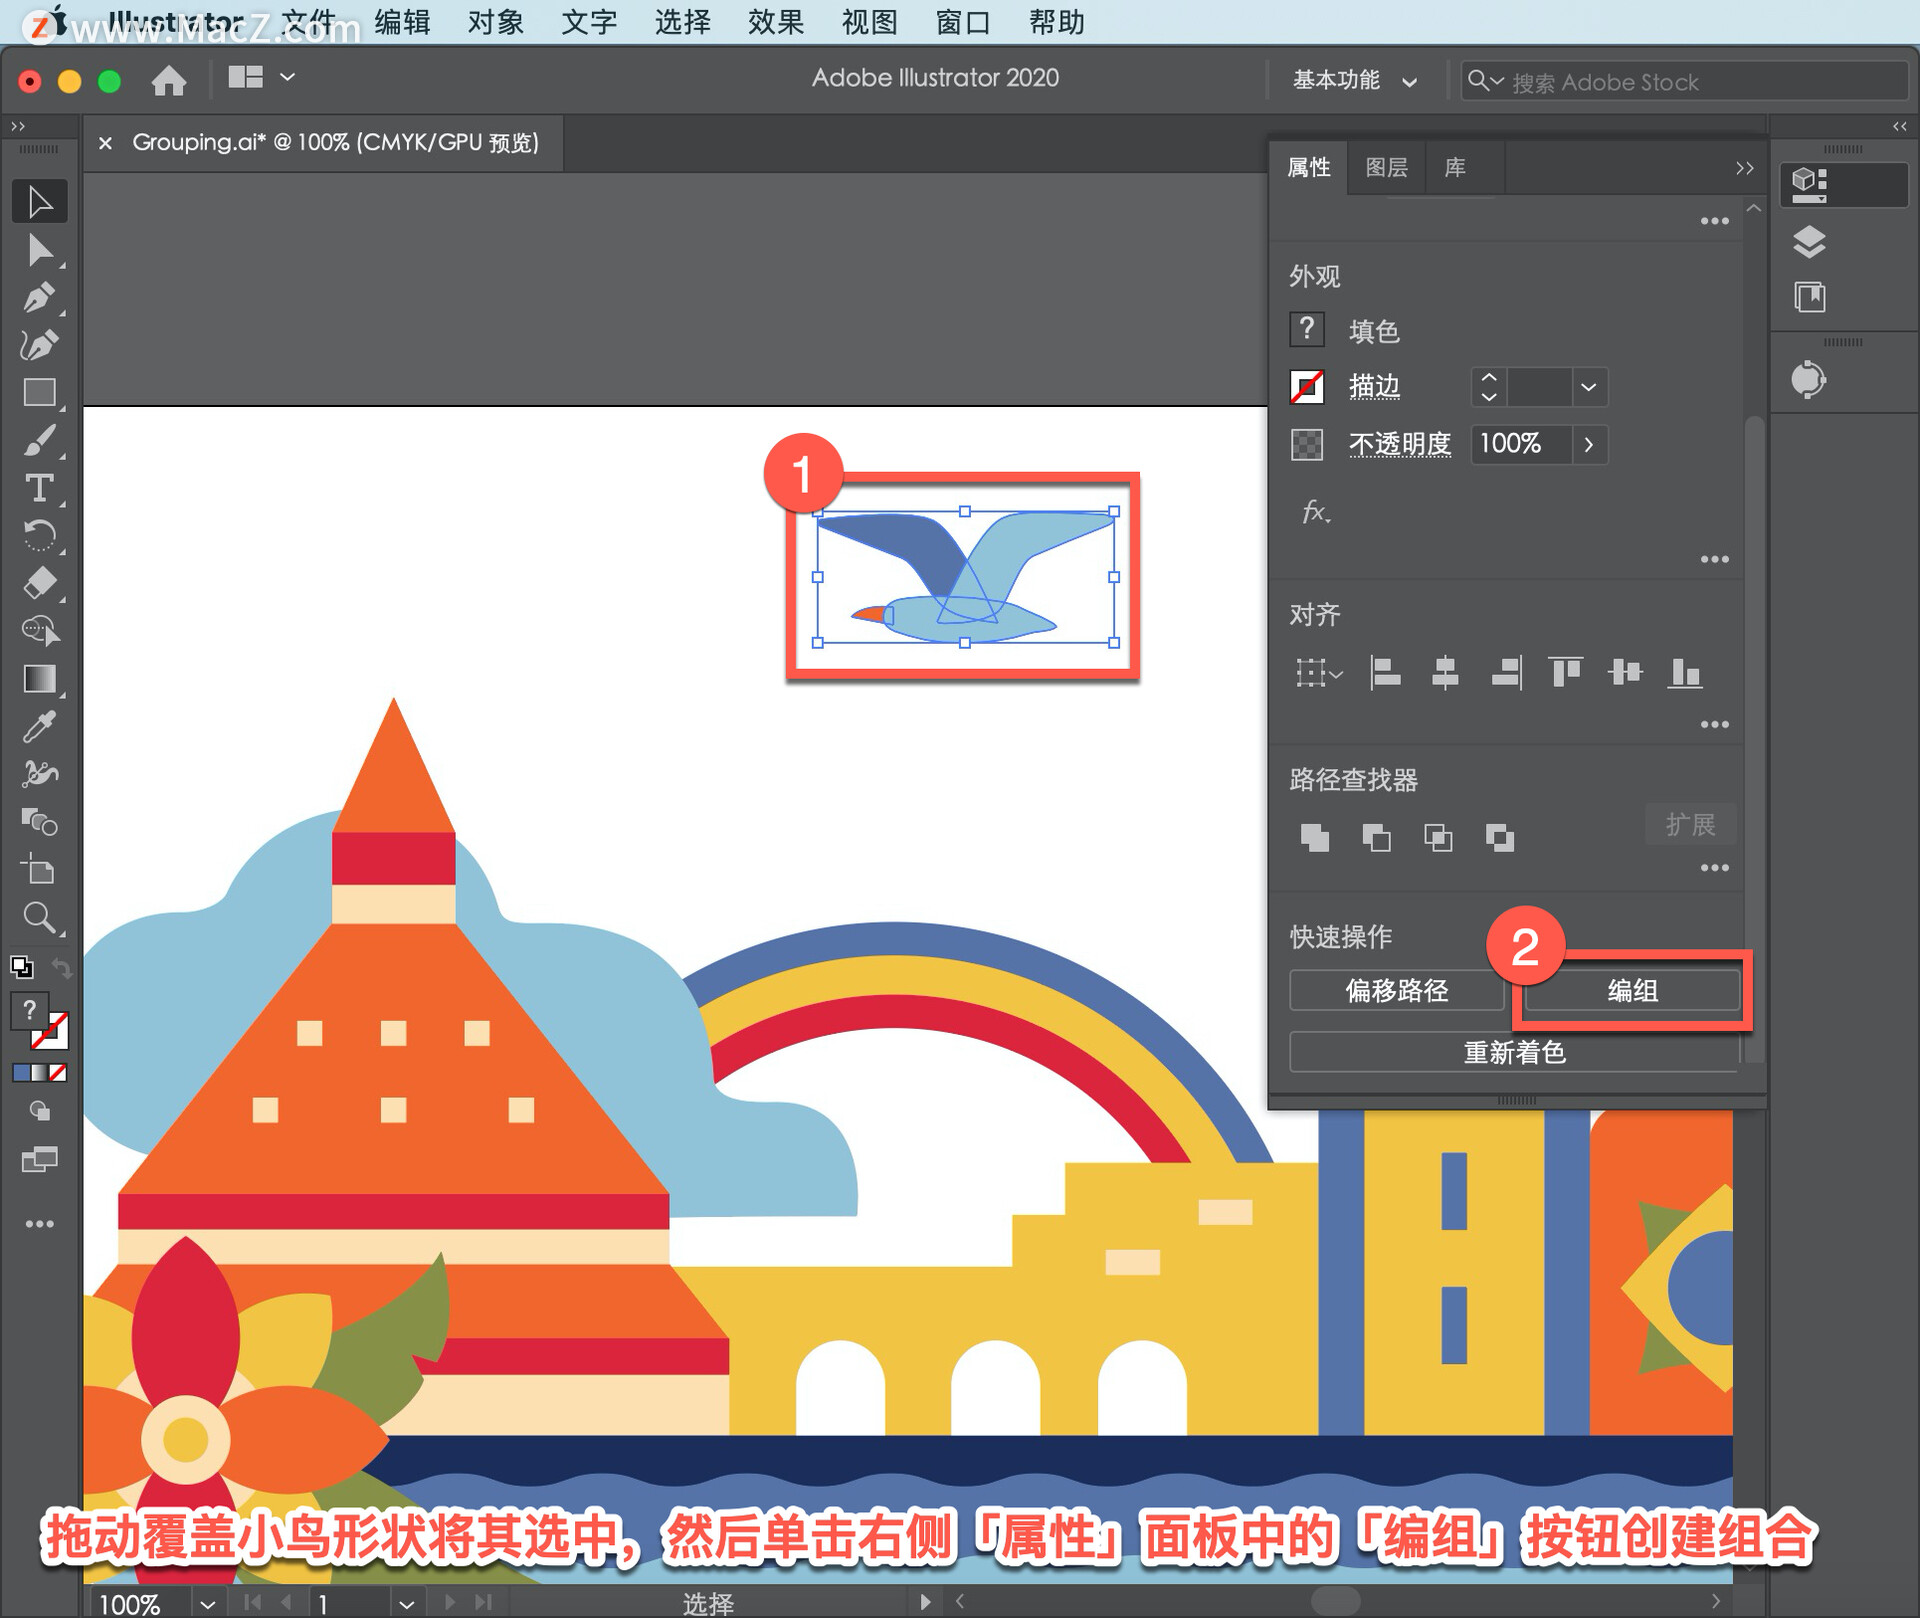Open Libraries panel from right dock
Image resolution: width=1920 pixels, height=1618 pixels.
click(x=1809, y=297)
